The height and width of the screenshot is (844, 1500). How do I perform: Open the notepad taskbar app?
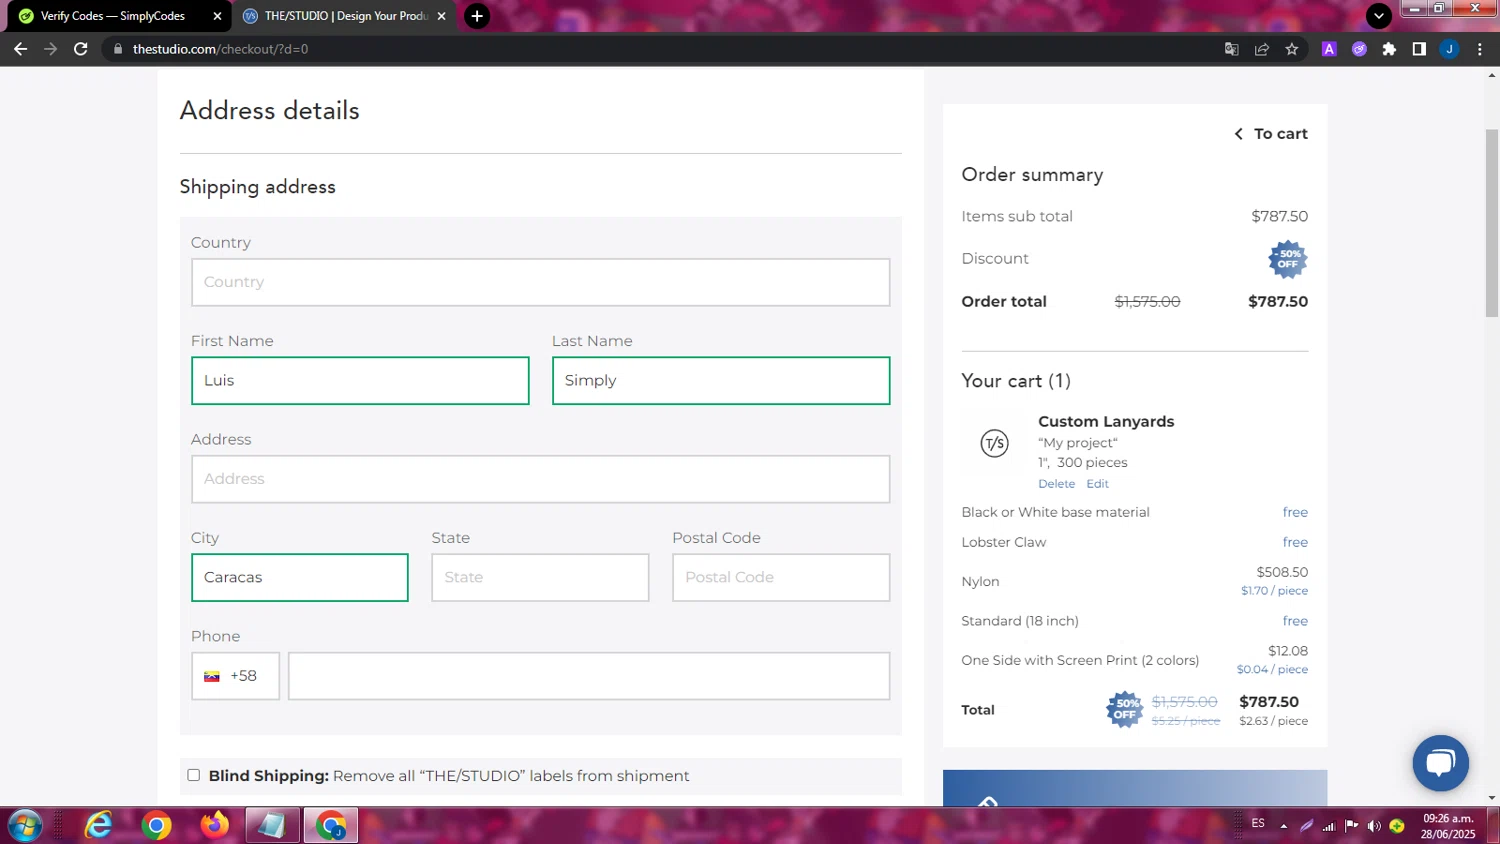[272, 826]
